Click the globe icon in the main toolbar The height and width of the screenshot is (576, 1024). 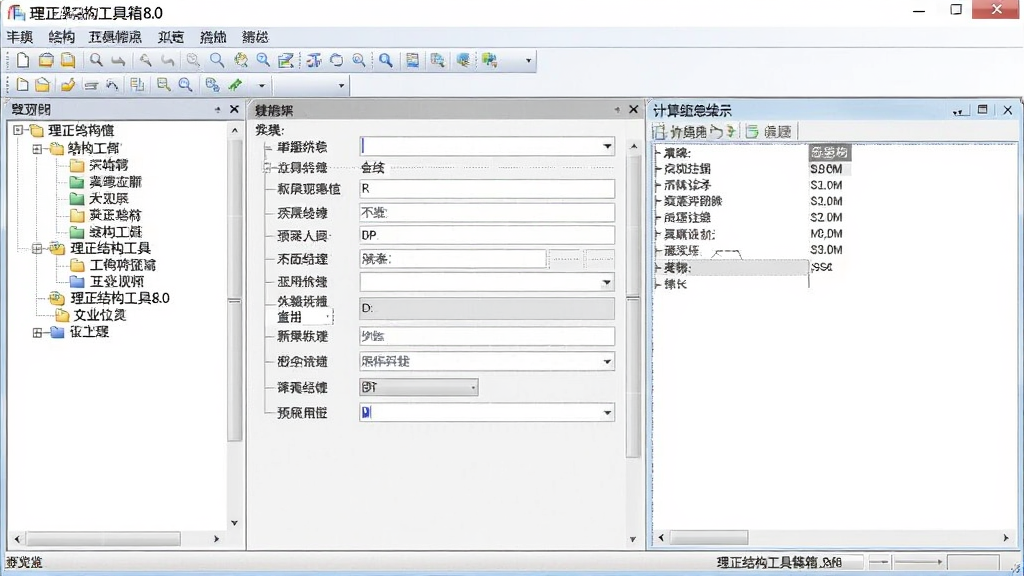tap(241, 61)
